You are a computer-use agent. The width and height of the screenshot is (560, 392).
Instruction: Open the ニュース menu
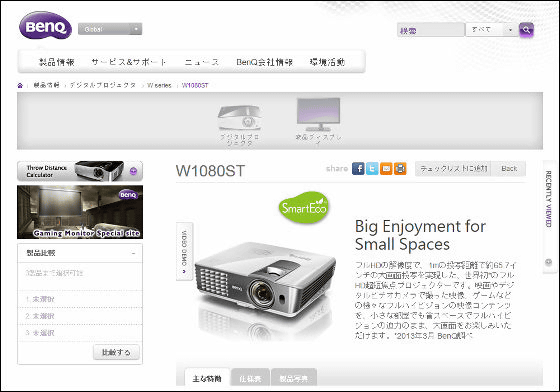pos(202,62)
